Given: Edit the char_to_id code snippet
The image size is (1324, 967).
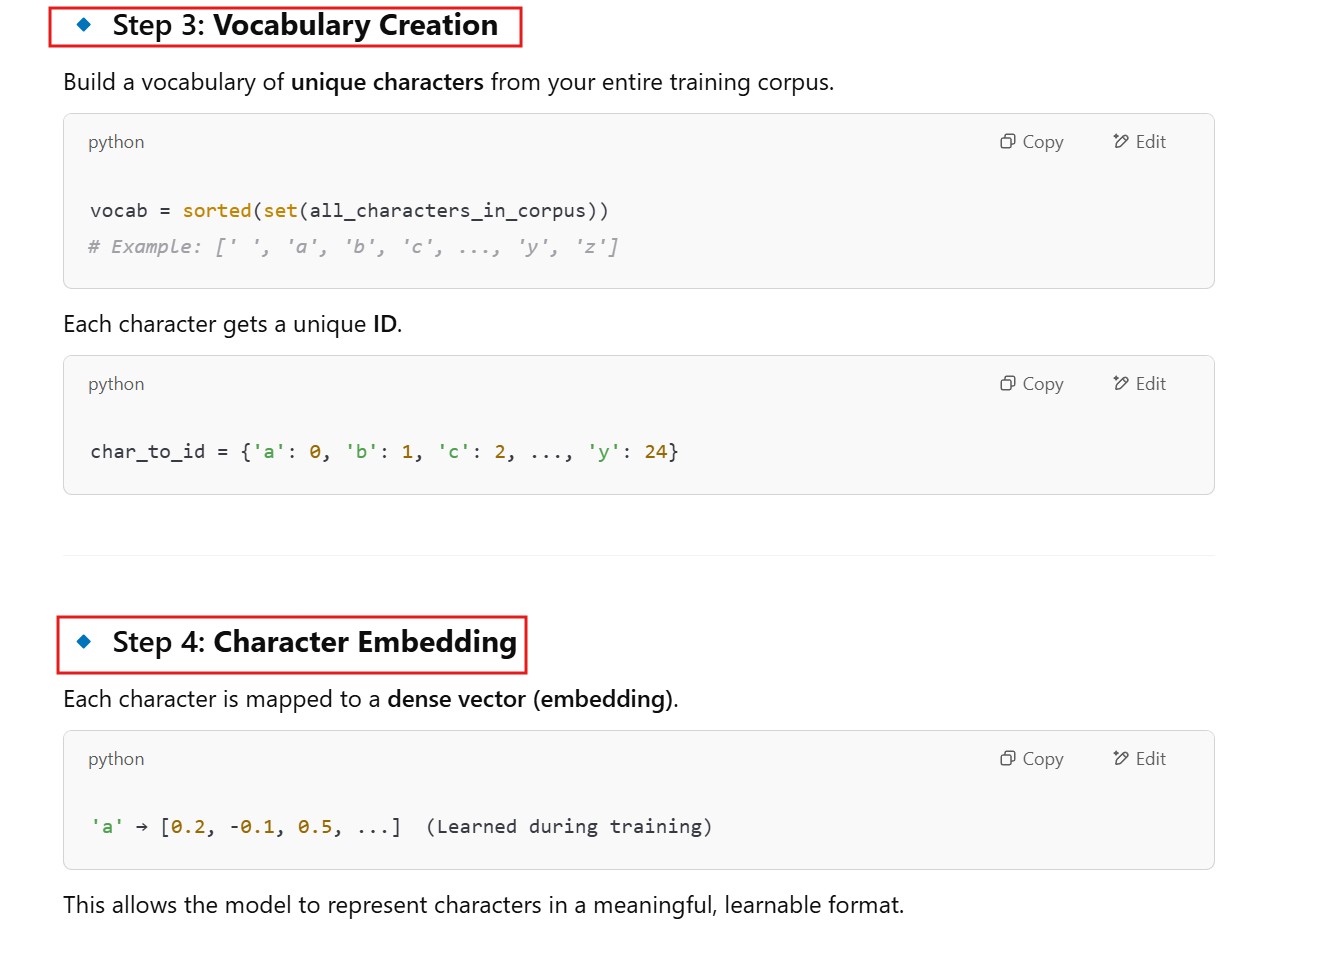Looking at the screenshot, I should pyautogui.click(x=1139, y=384).
